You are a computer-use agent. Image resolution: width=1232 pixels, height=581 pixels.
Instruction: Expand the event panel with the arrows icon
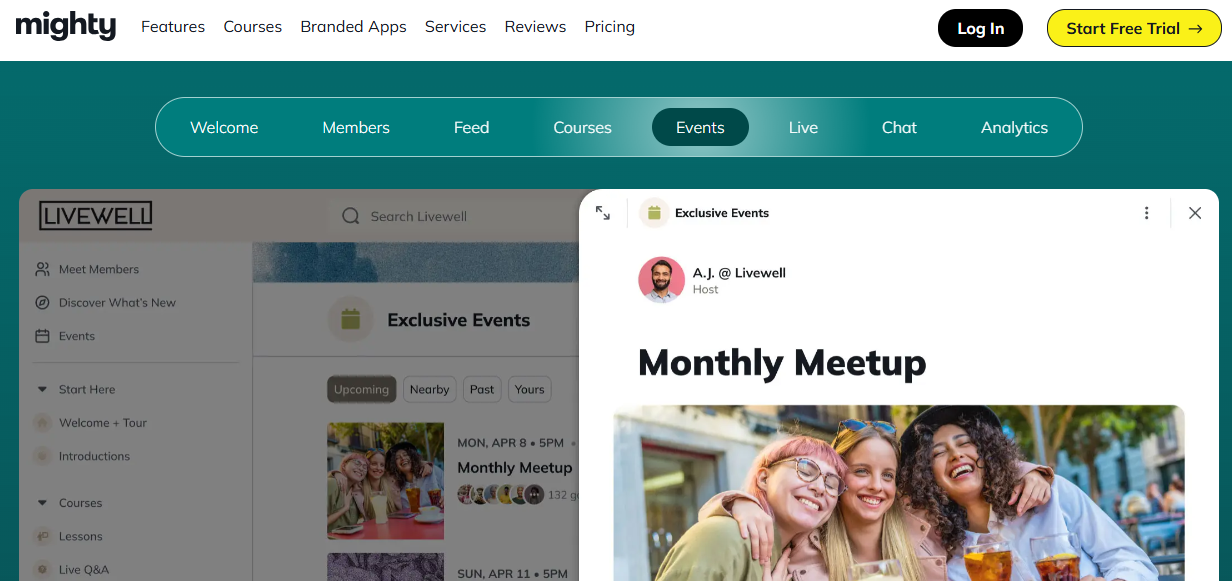click(603, 213)
